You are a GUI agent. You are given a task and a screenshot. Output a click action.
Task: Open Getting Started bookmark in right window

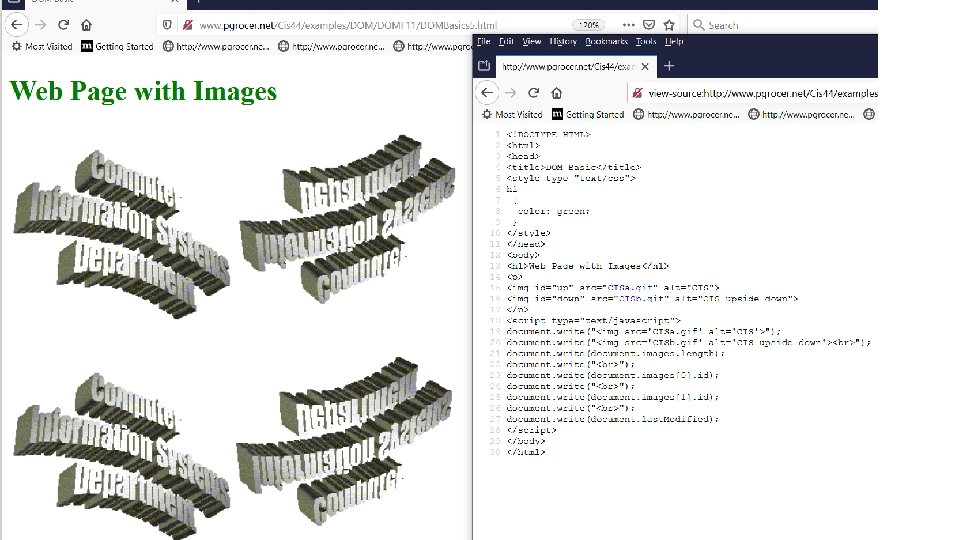pyautogui.click(x=588, y=114)
